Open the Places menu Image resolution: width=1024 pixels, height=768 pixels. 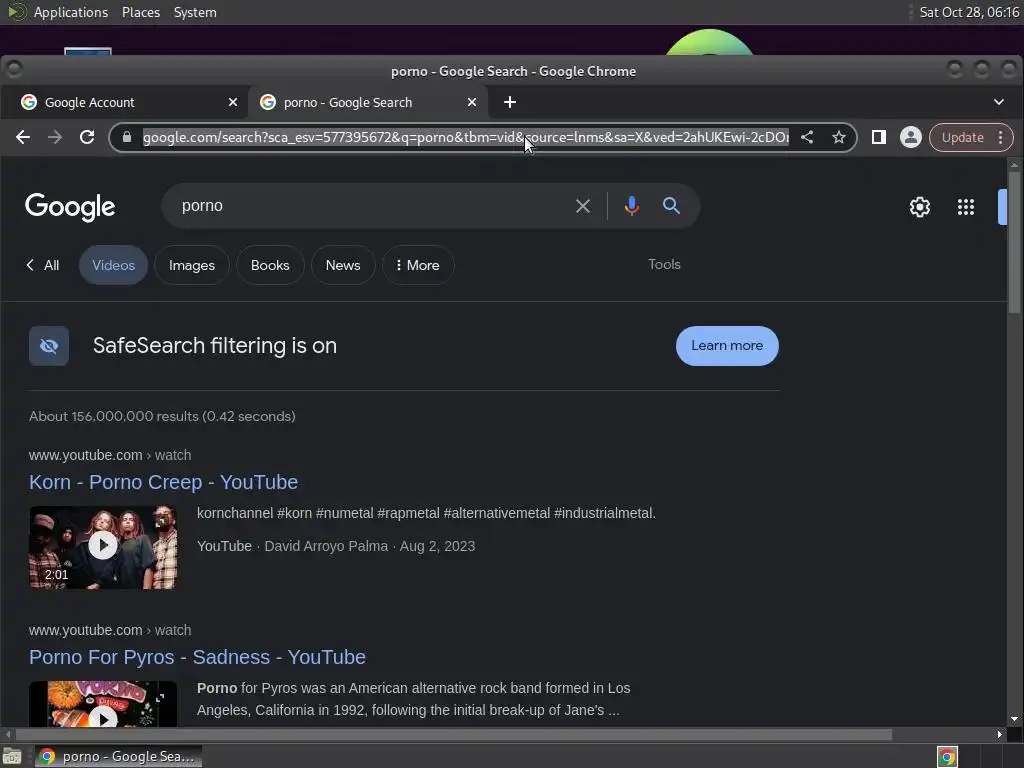(140, 12)
